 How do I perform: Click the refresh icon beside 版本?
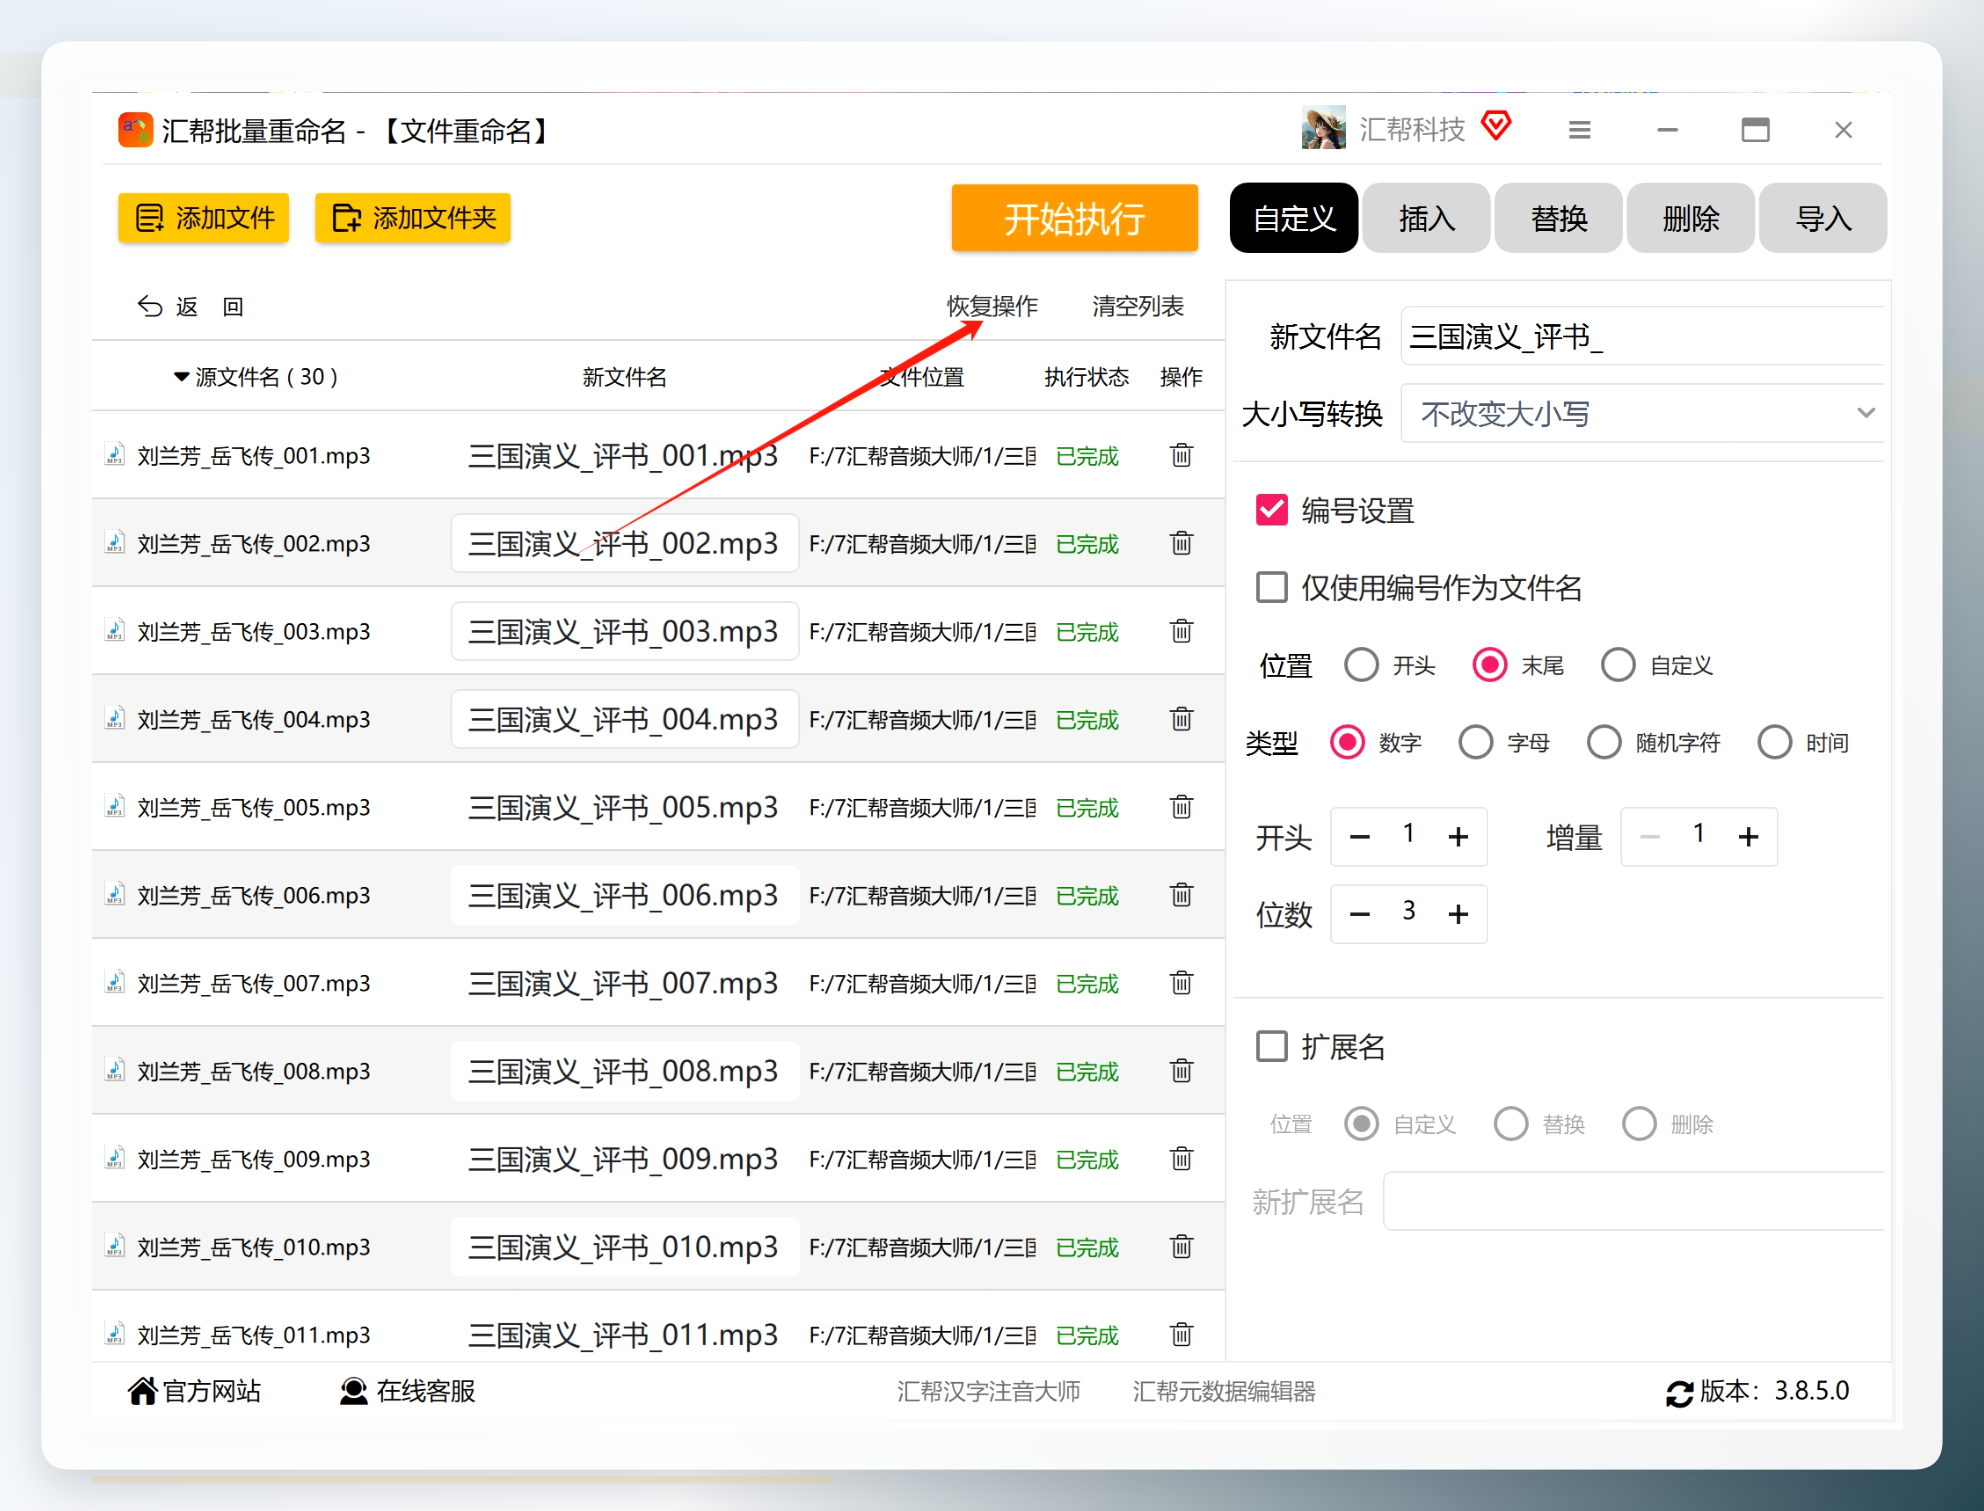coord(1679,1393)
